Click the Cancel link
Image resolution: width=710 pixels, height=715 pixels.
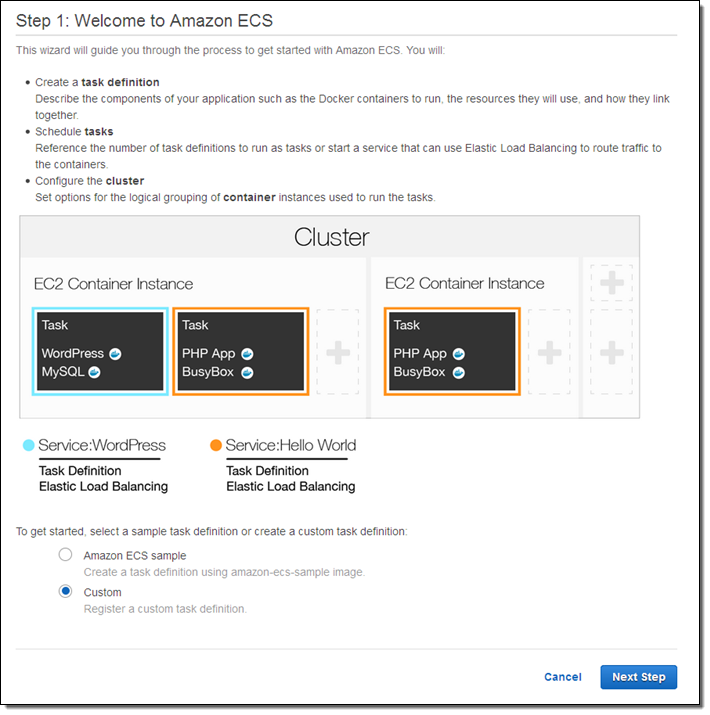(563, 677)
